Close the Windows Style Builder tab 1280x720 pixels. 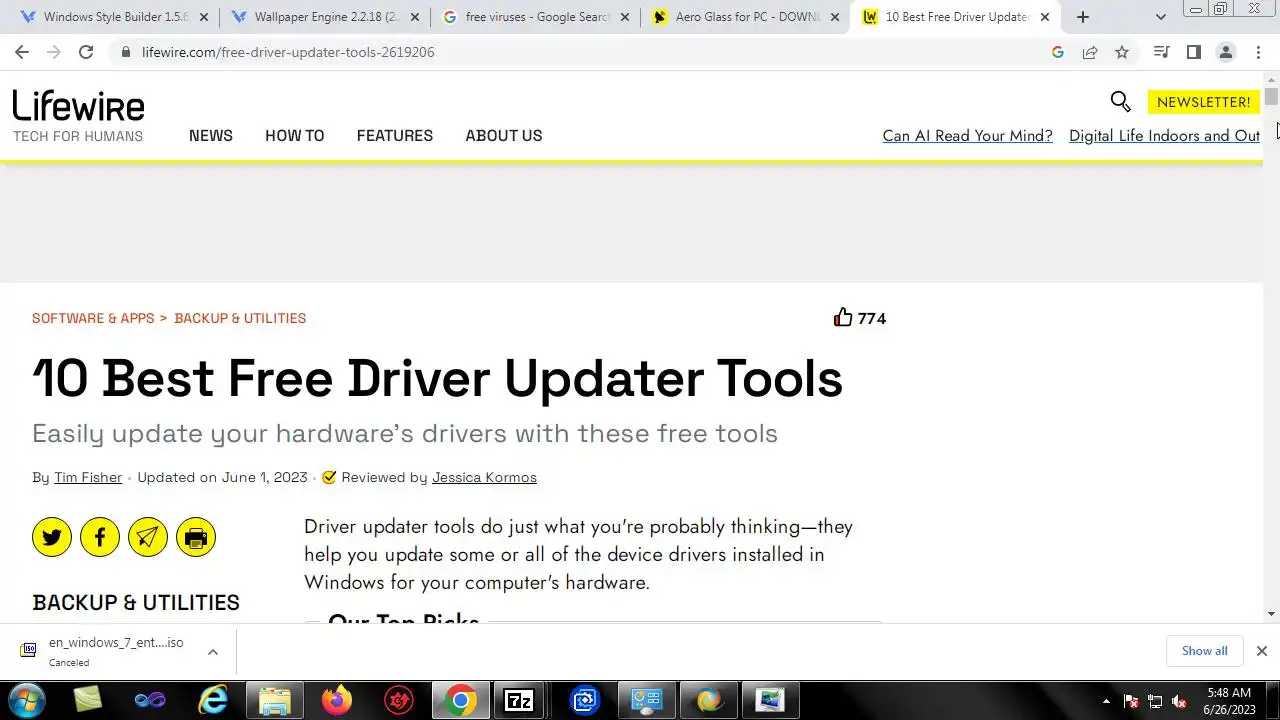point(205,17)
